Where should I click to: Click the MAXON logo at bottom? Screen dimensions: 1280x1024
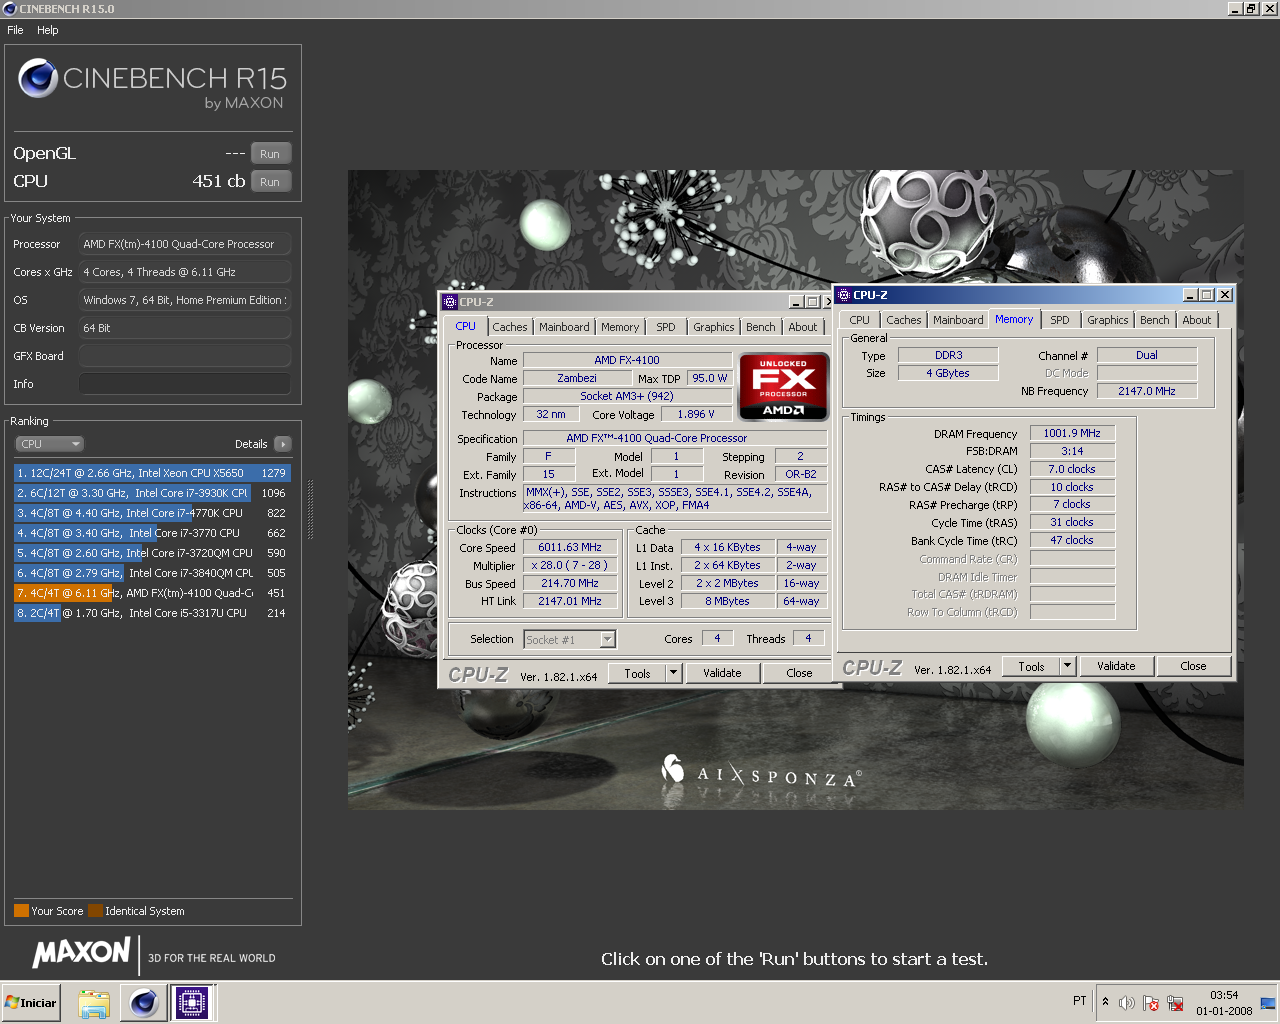tap(81, 952)
